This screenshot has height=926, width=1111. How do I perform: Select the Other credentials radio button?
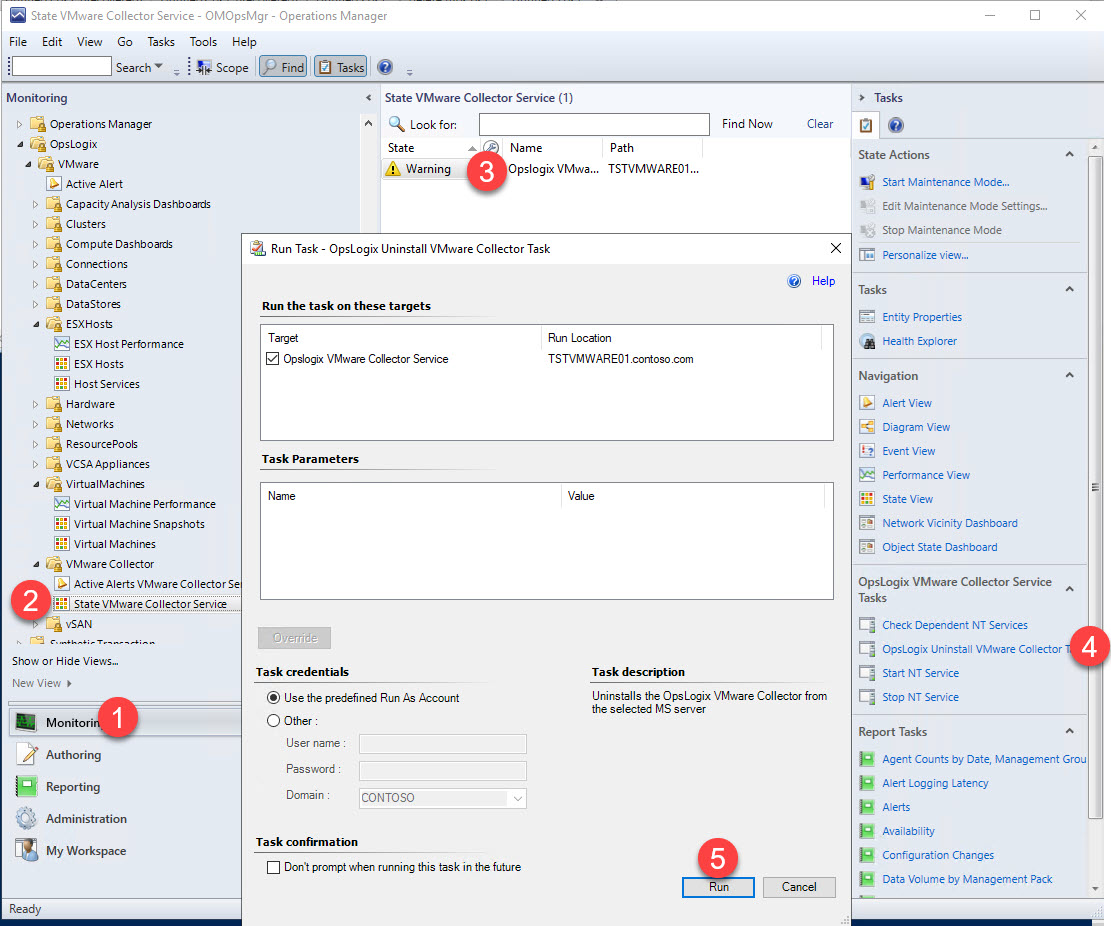273,718
